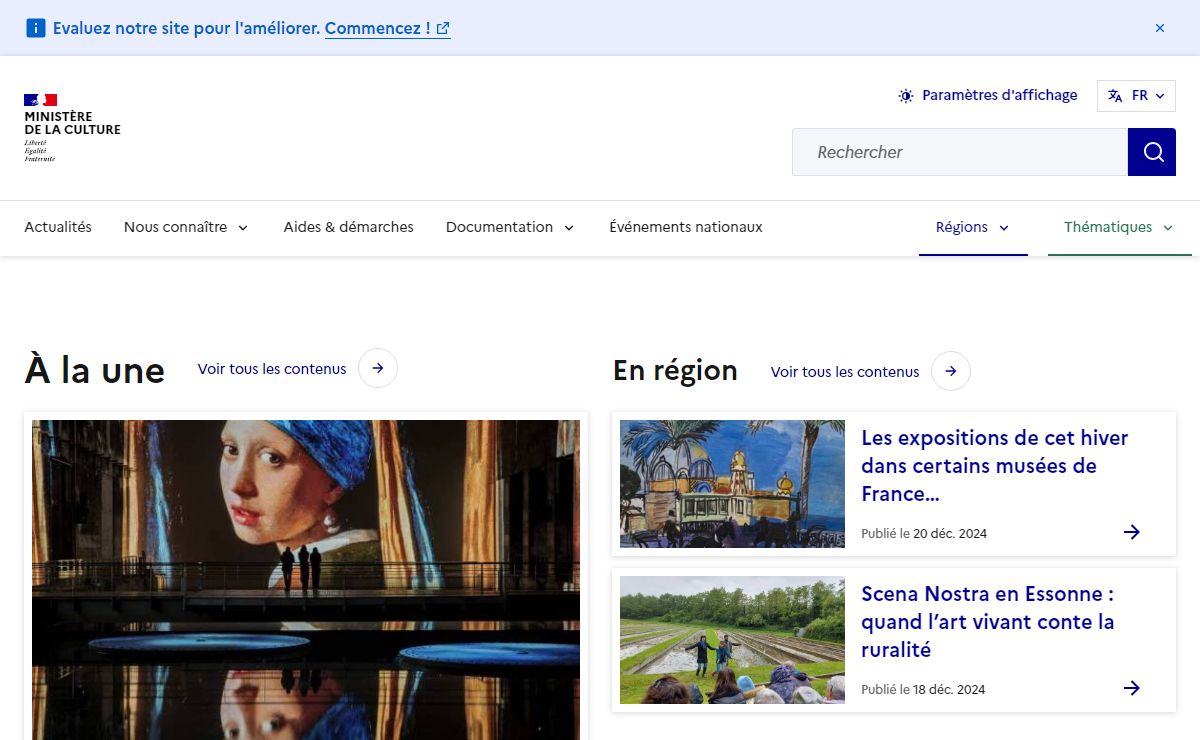Click the magnifying glass search button
1200x740 pixels.
tap(1152, 152)
